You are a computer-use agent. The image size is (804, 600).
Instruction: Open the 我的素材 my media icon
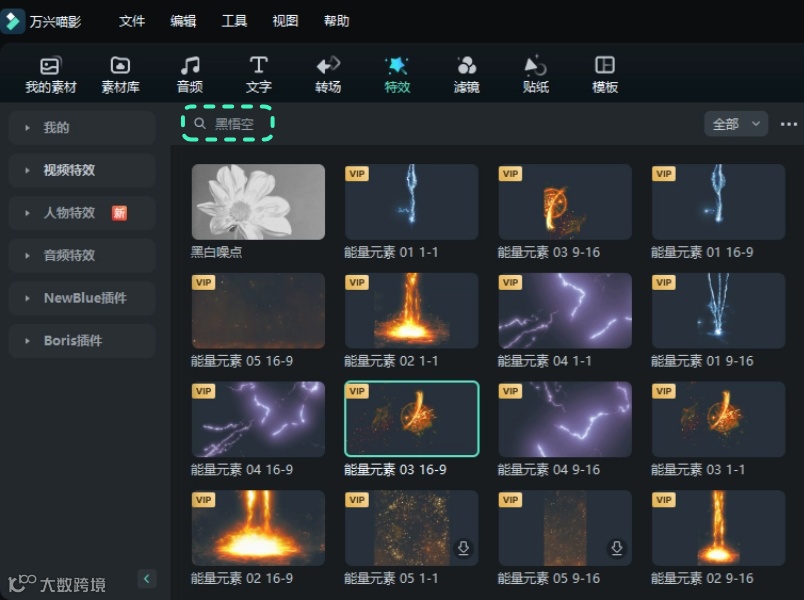click(x=49, y=70)
